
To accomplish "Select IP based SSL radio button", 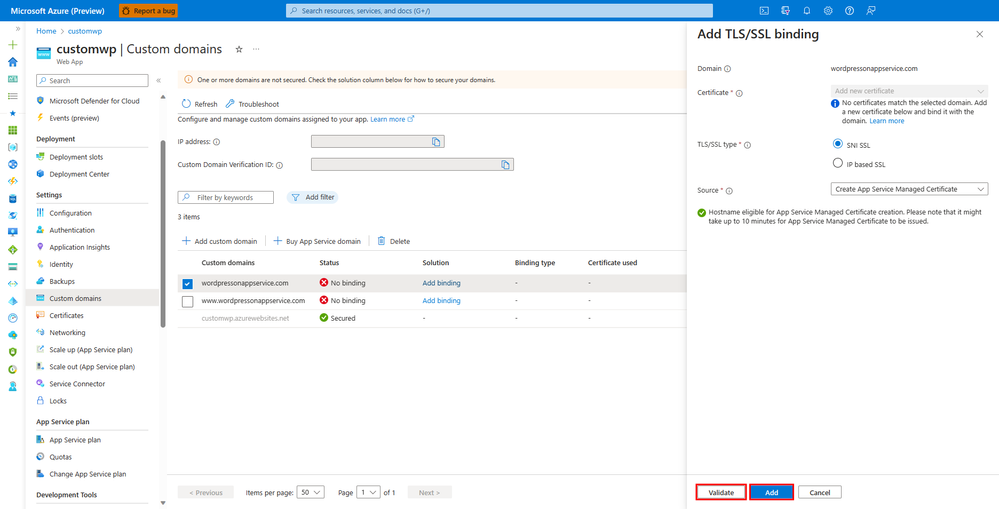I will (x=838, y=163).
